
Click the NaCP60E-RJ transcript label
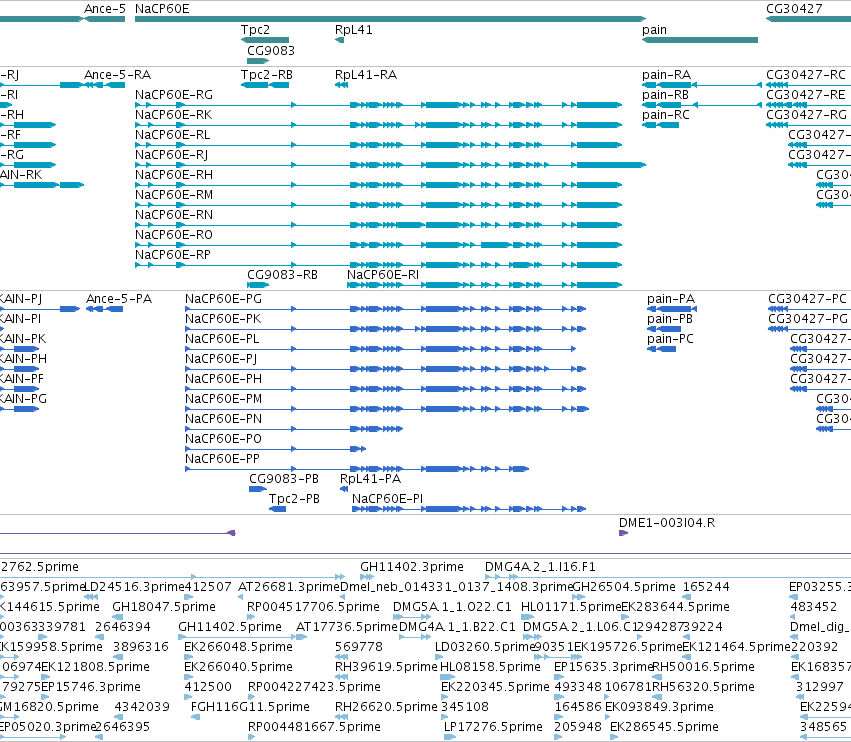pos(172,155)
